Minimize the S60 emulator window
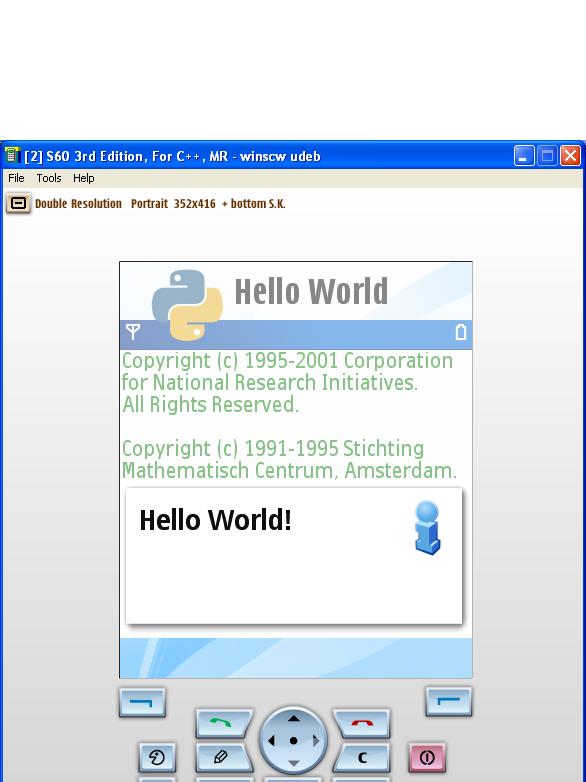Viewport: 586px width, 782px height. coord(524,156)
